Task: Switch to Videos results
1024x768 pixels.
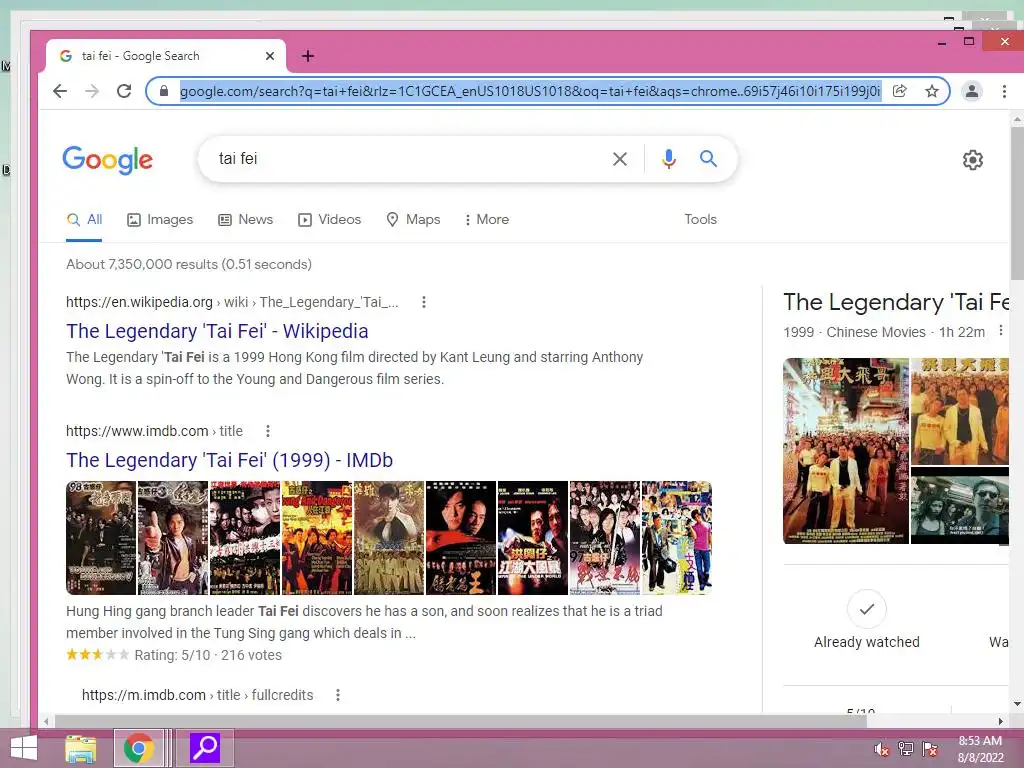Action: pos(330,219)
